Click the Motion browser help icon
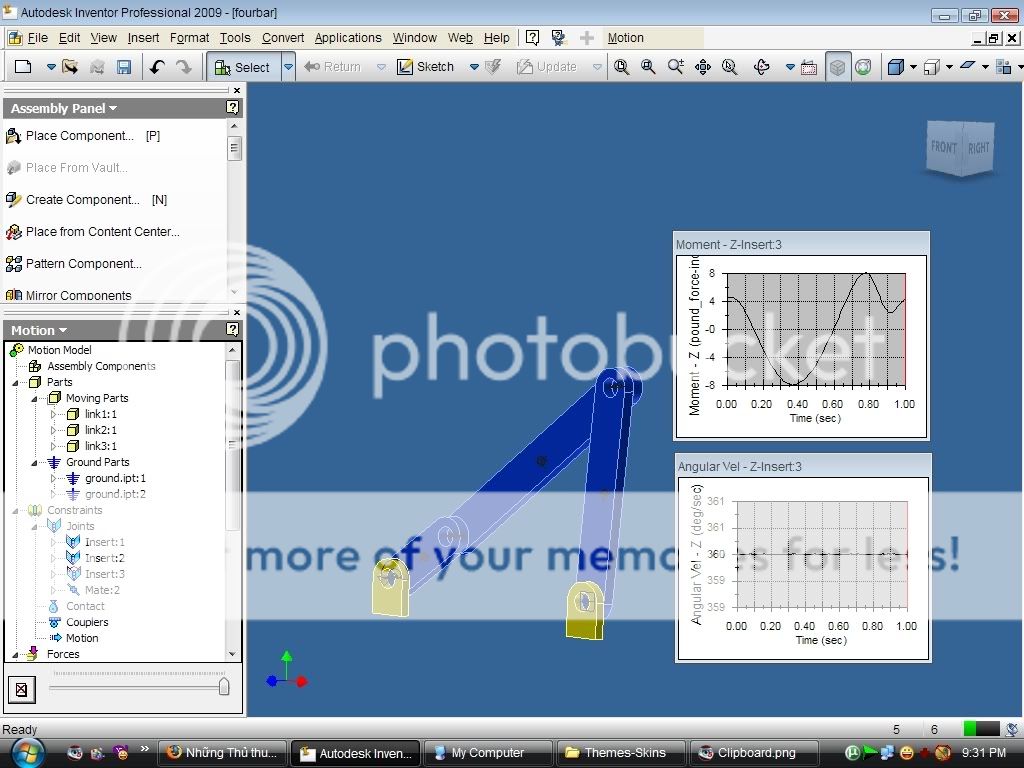The height and width of the screenshot is (768, 1024). 232,330
